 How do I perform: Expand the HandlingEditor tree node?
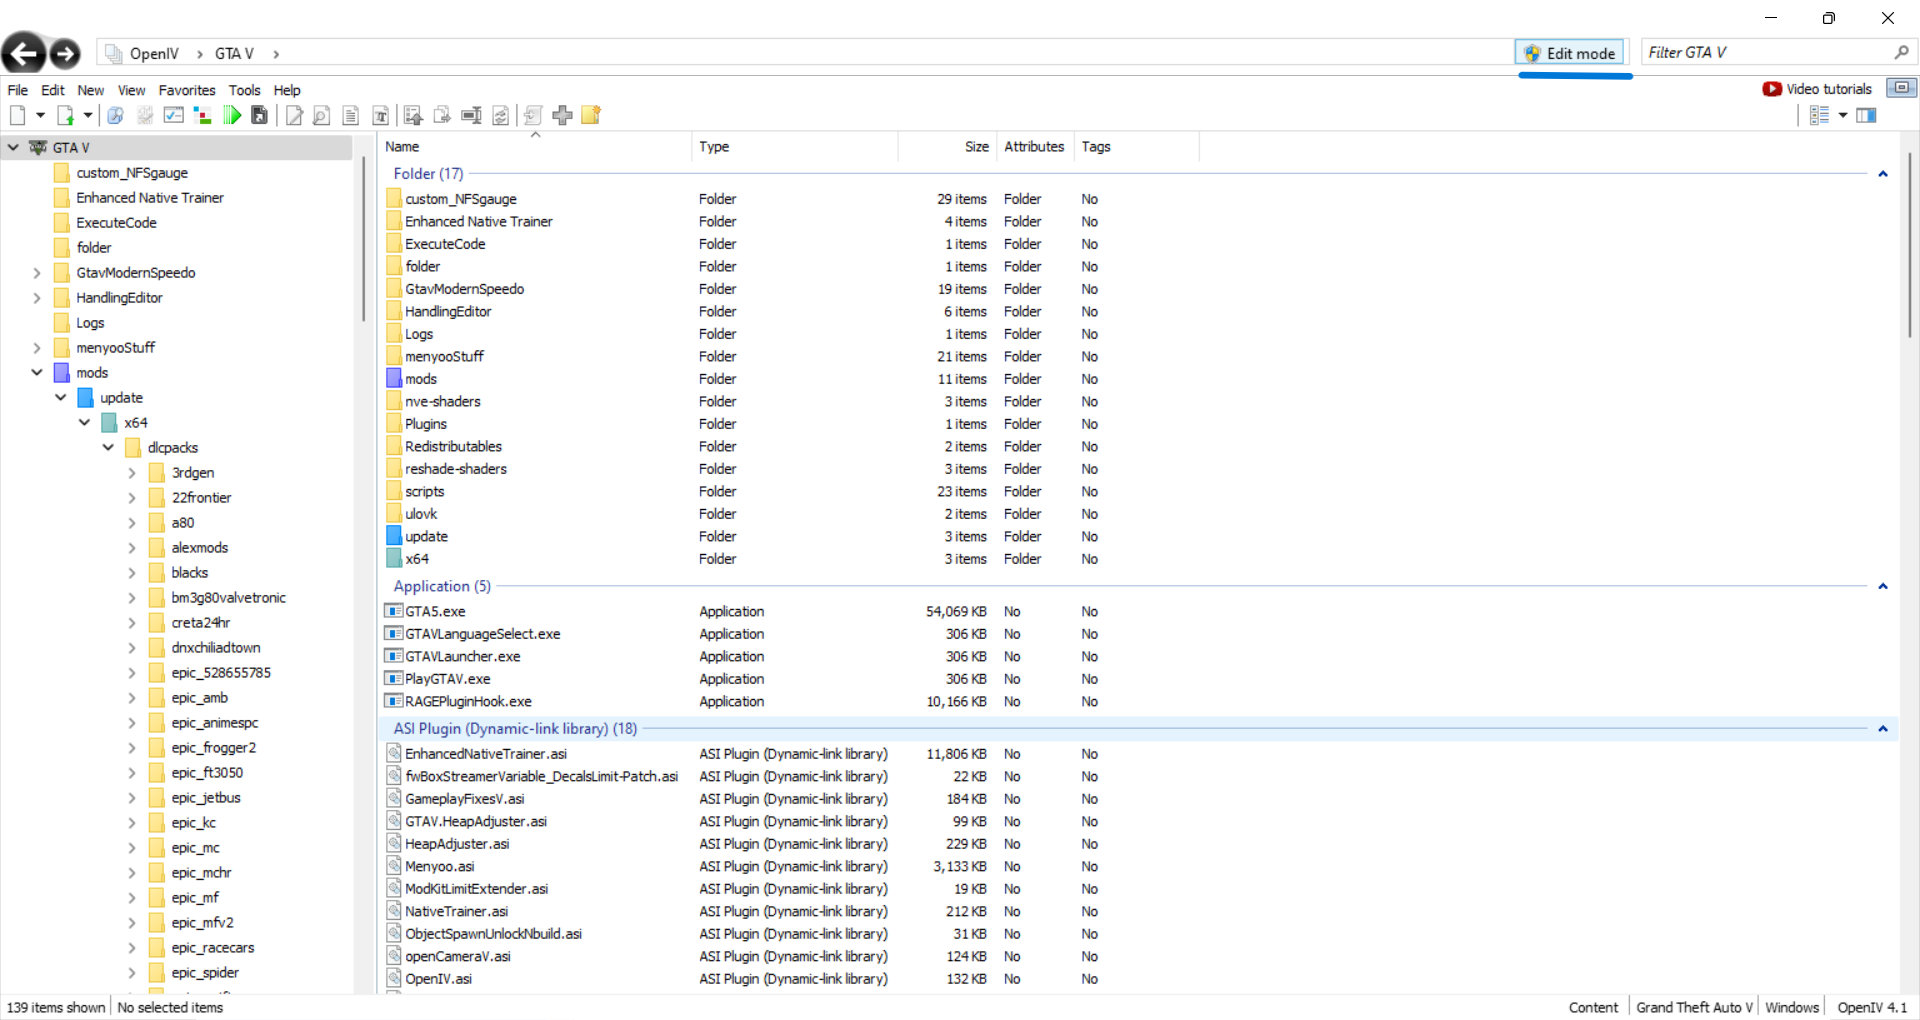pos(37,298)
